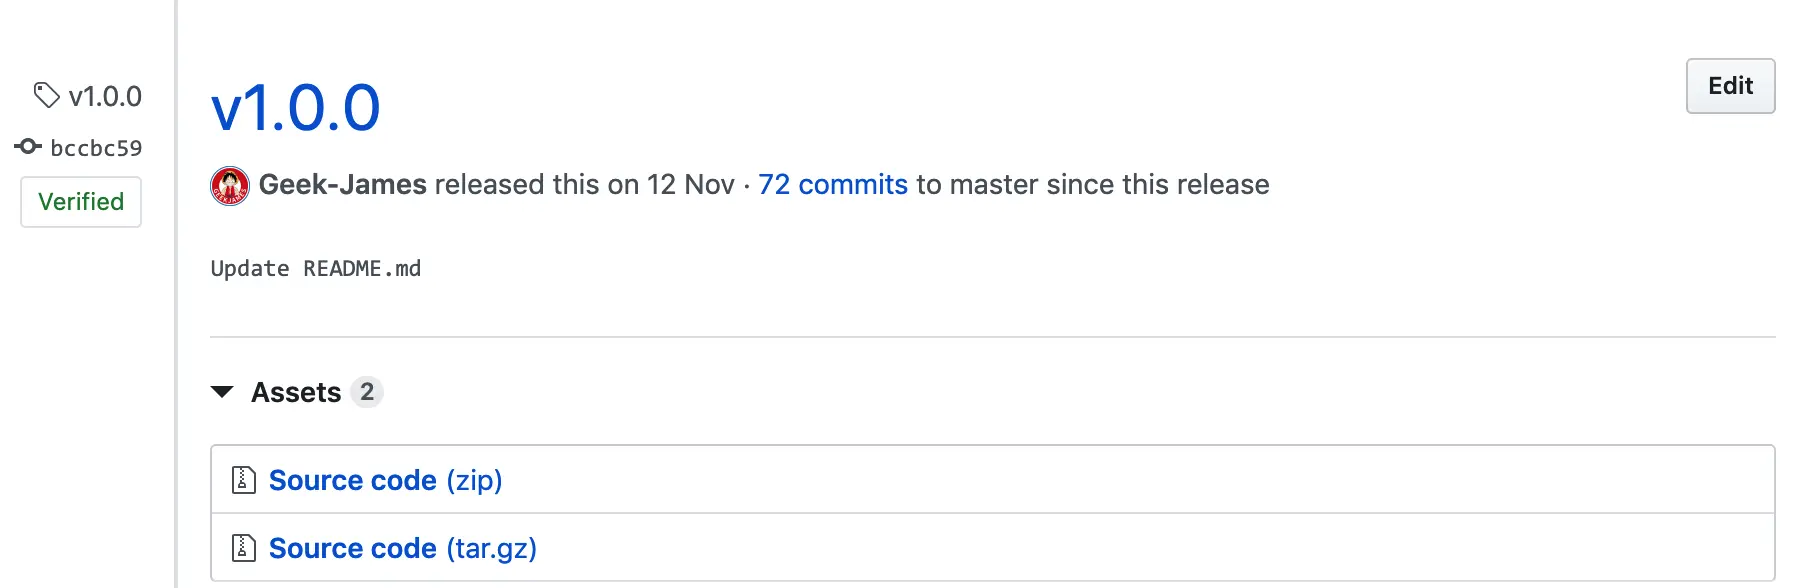Image resolution: width=1800 pixels, height=588 pixels.
Task: Open the v1.0.0 release title link
Action: click(x=296, y=108)
